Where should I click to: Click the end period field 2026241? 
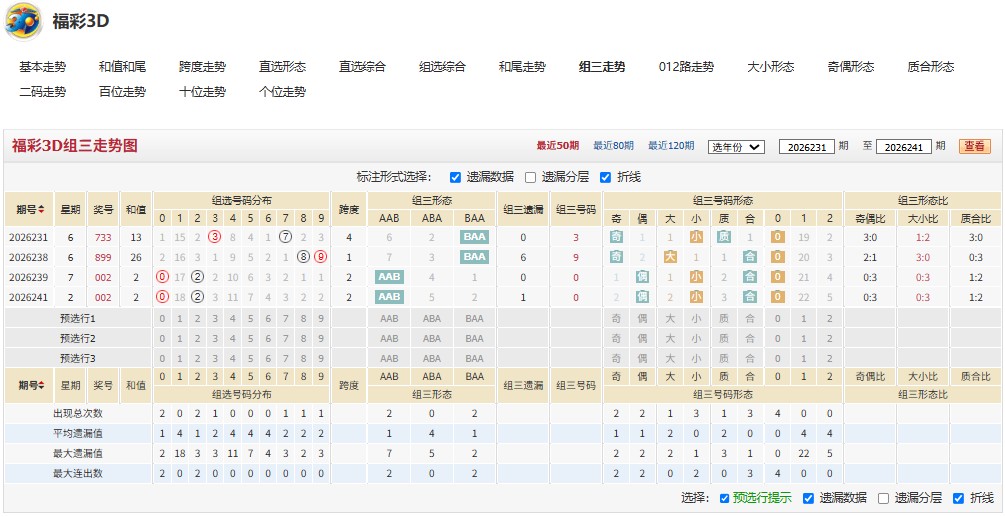tap(904, 147)
